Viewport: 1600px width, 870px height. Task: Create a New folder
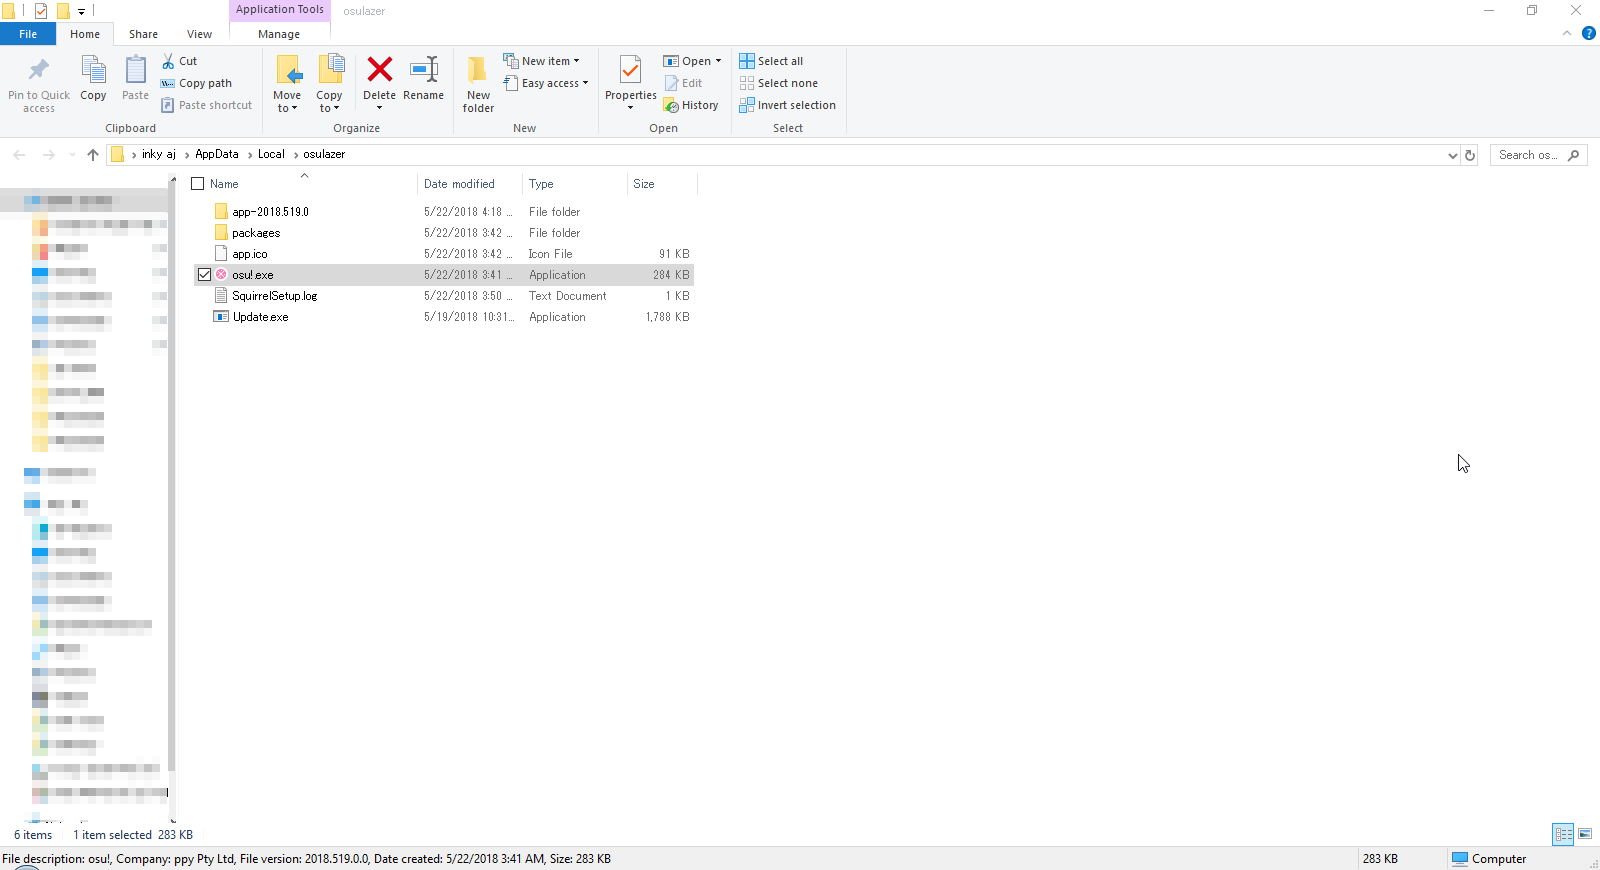tap(478, 84)
